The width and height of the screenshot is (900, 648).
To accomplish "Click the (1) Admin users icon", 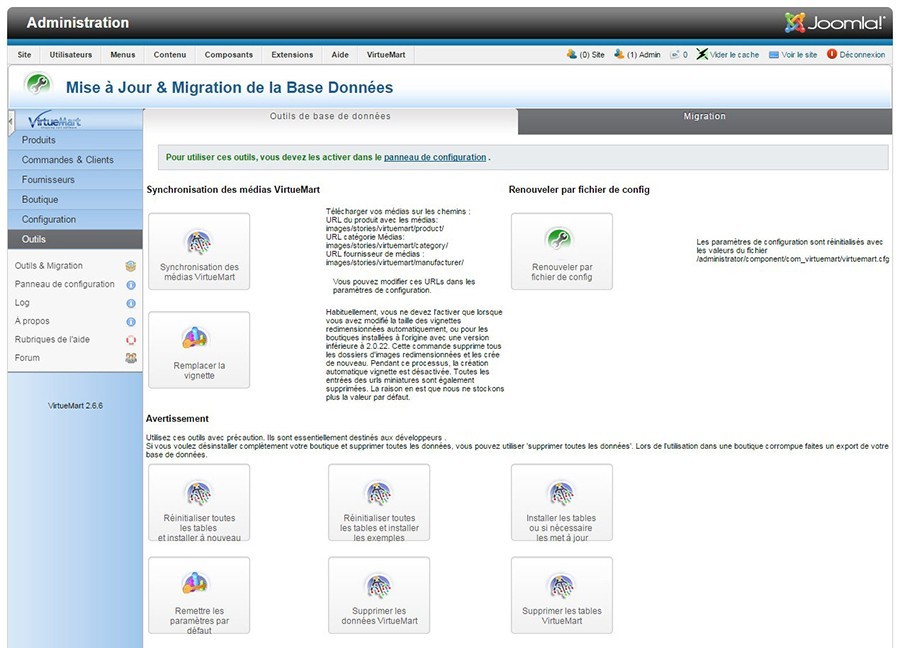I will pyautogui.click(x=619, y=54).
